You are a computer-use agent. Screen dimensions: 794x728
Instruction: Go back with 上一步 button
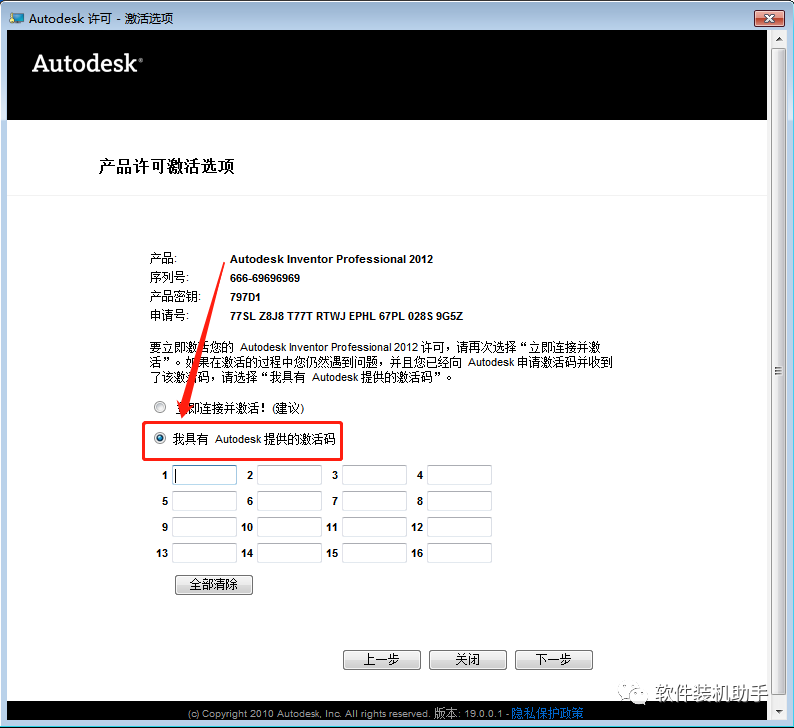point(382,660)
